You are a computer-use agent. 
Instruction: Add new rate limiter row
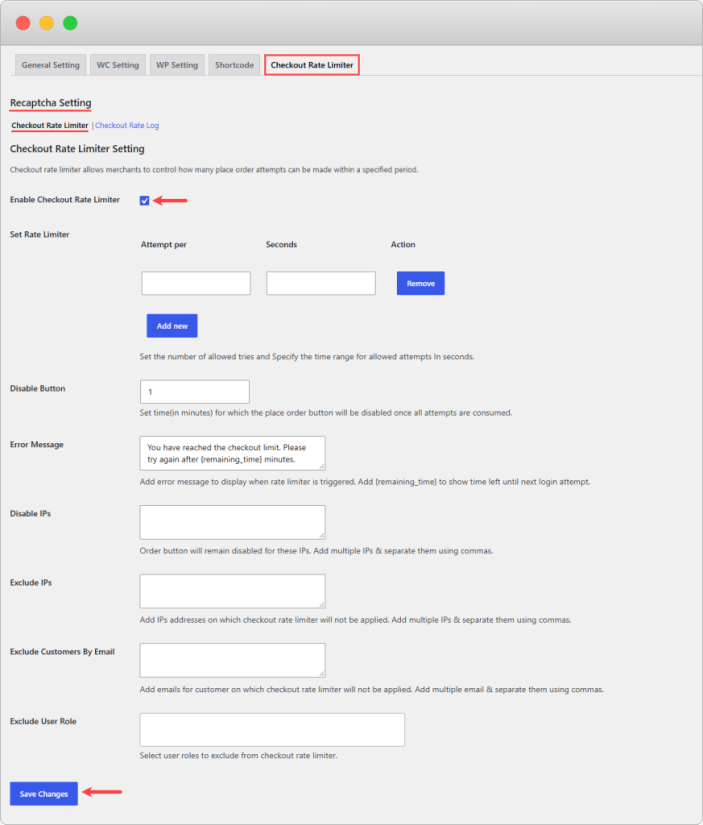[172, 326]
